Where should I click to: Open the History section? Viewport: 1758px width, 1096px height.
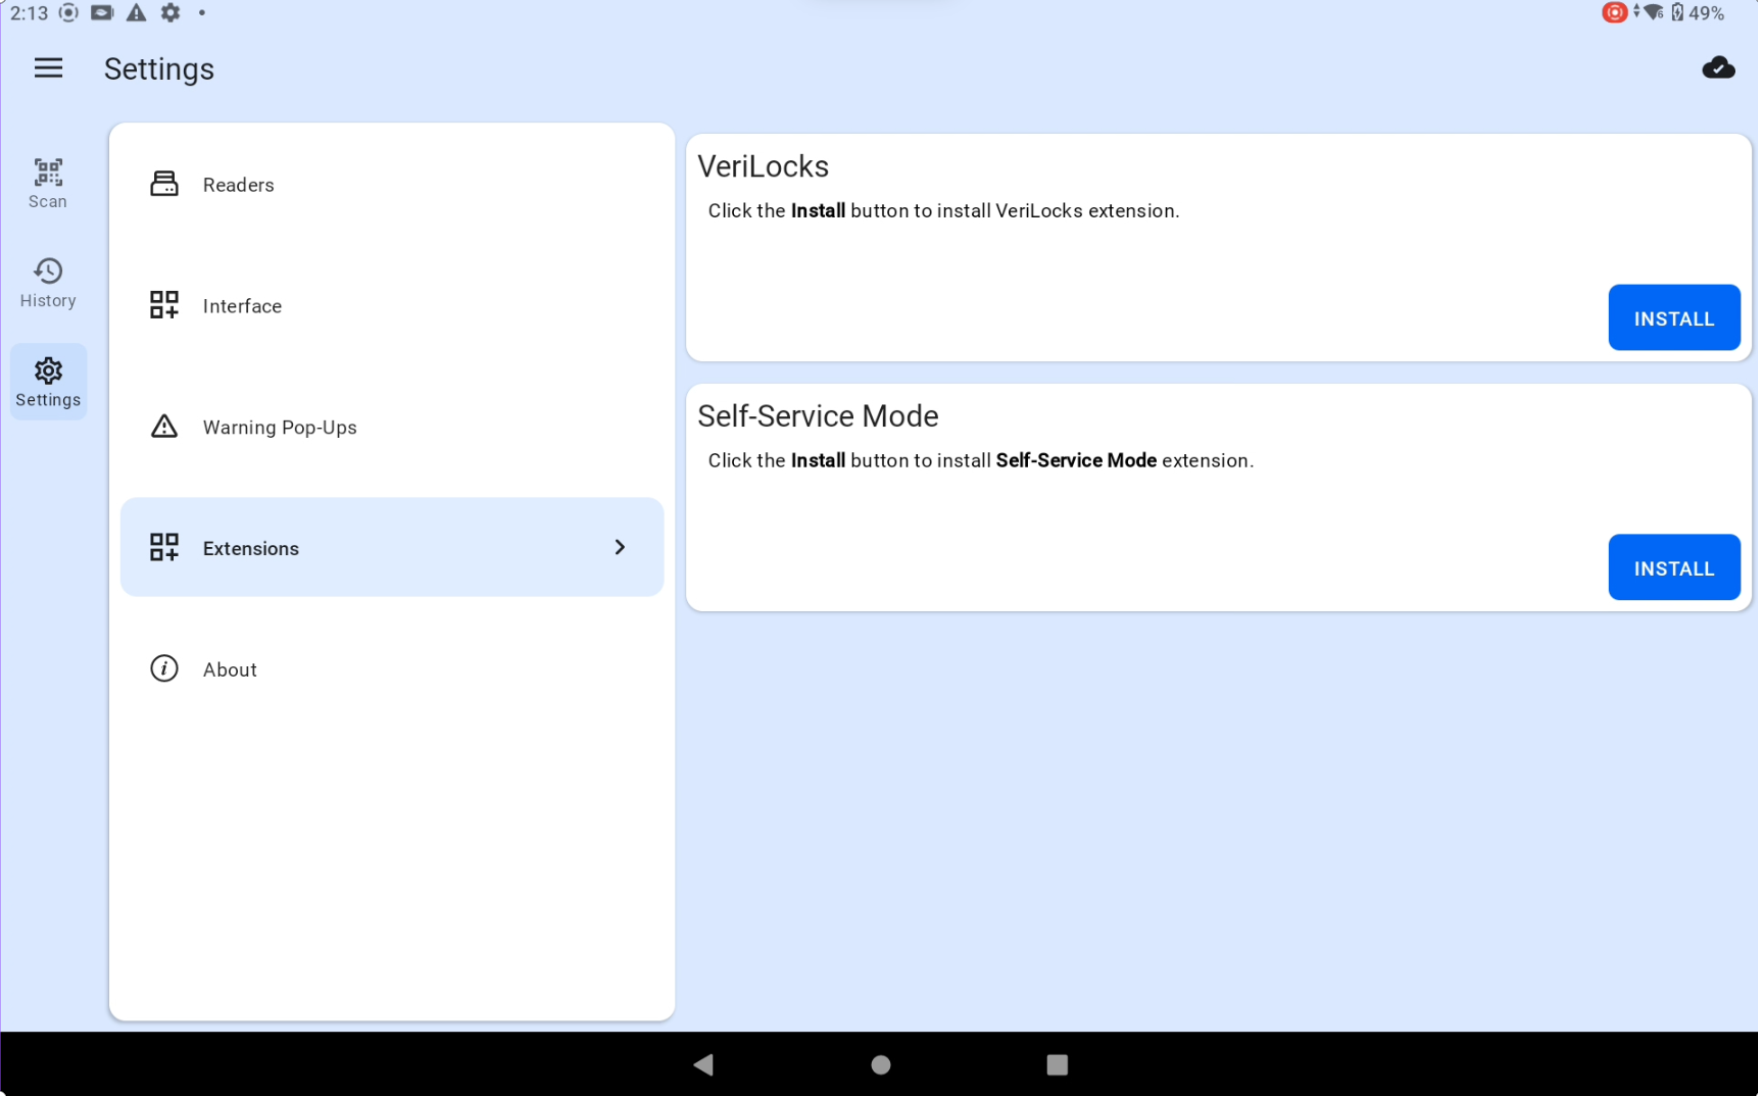coord(48,282)
